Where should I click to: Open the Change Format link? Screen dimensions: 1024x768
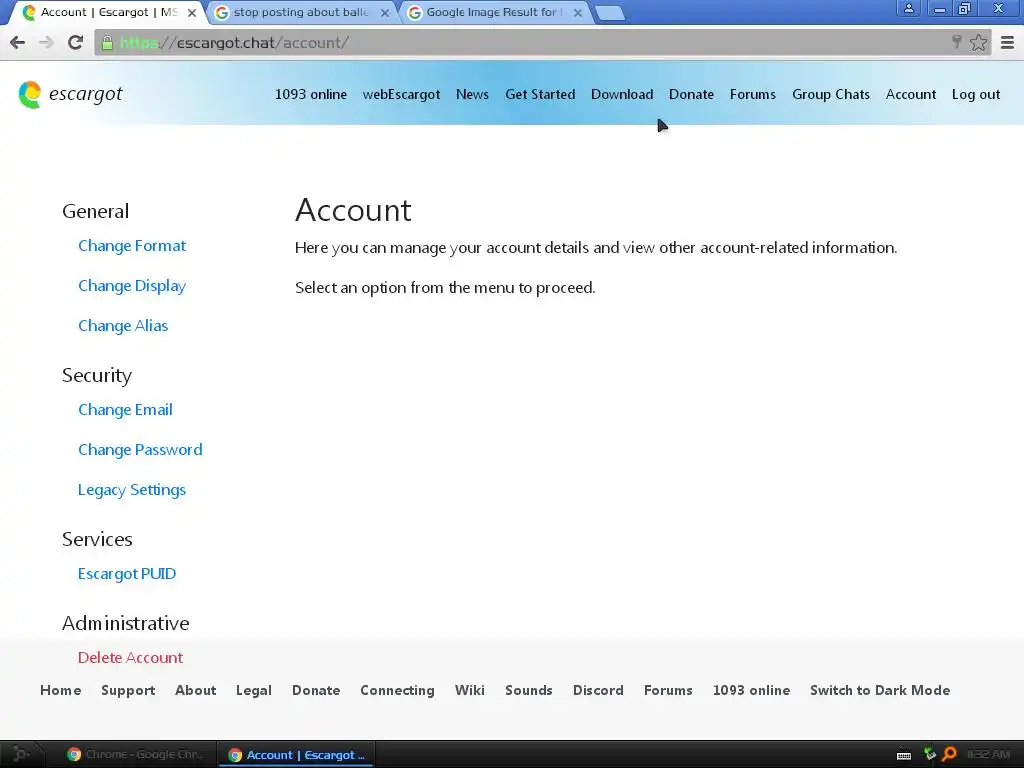132,246
